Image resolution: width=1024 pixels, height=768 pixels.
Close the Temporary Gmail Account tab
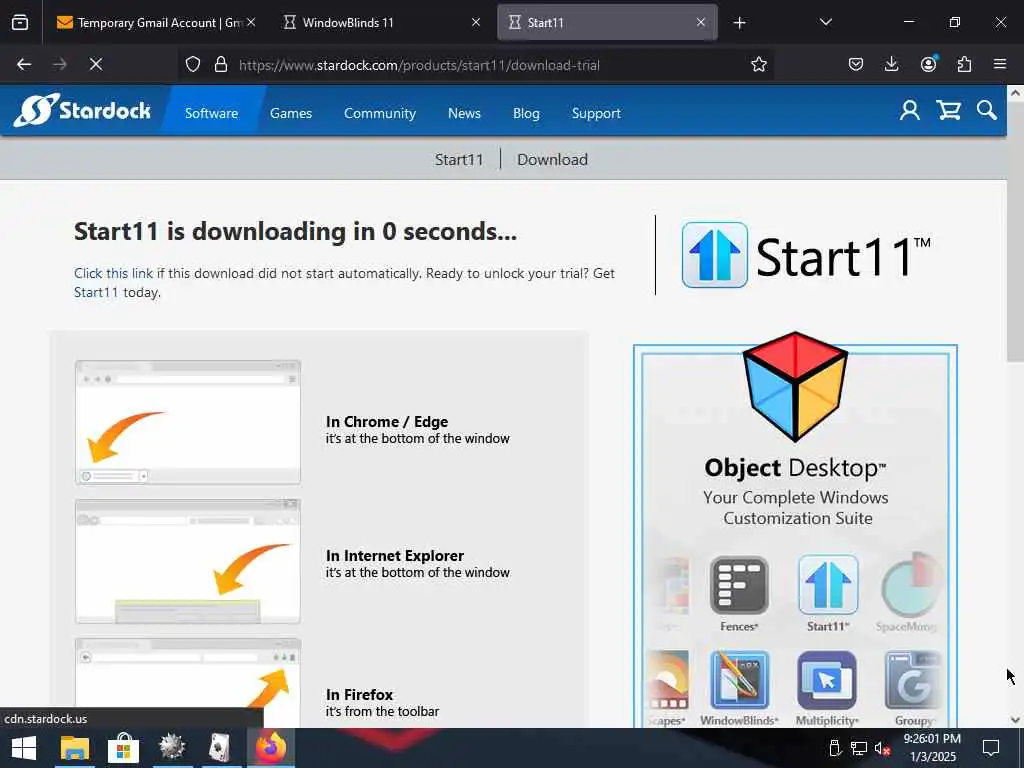(x=251, y=22)
